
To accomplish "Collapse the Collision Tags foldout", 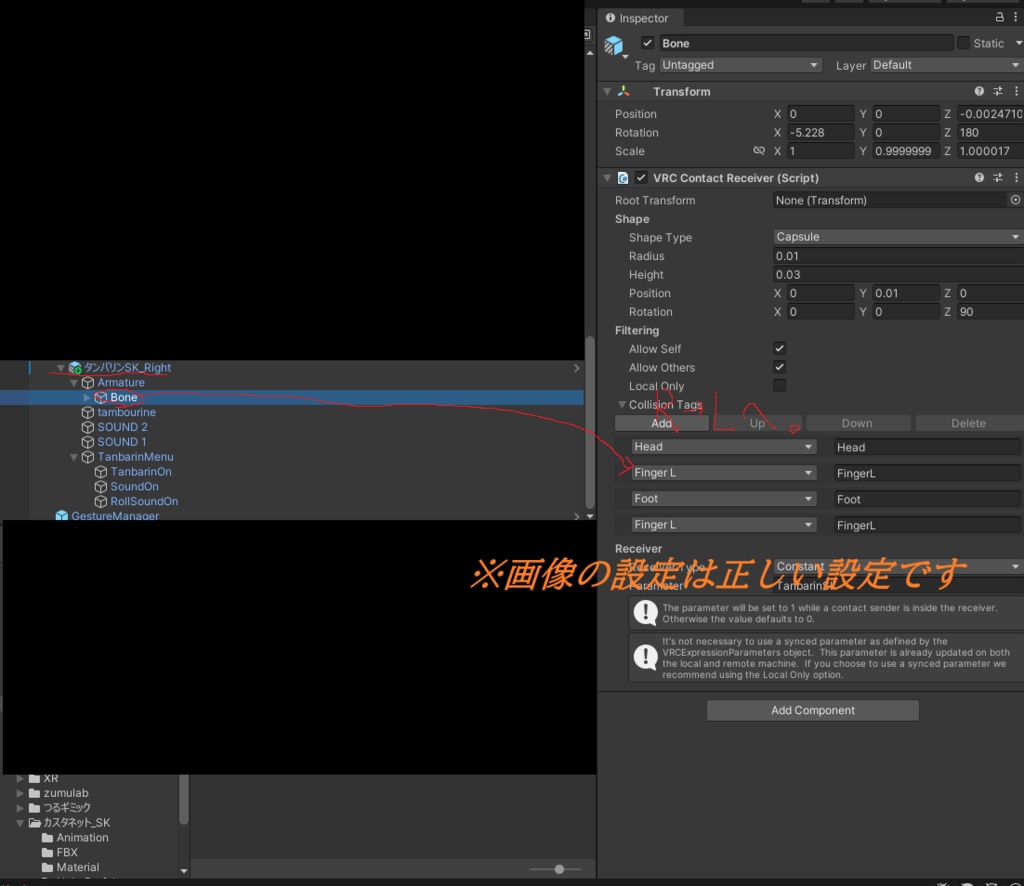I will pyautogui.click(x=622, y=405).
